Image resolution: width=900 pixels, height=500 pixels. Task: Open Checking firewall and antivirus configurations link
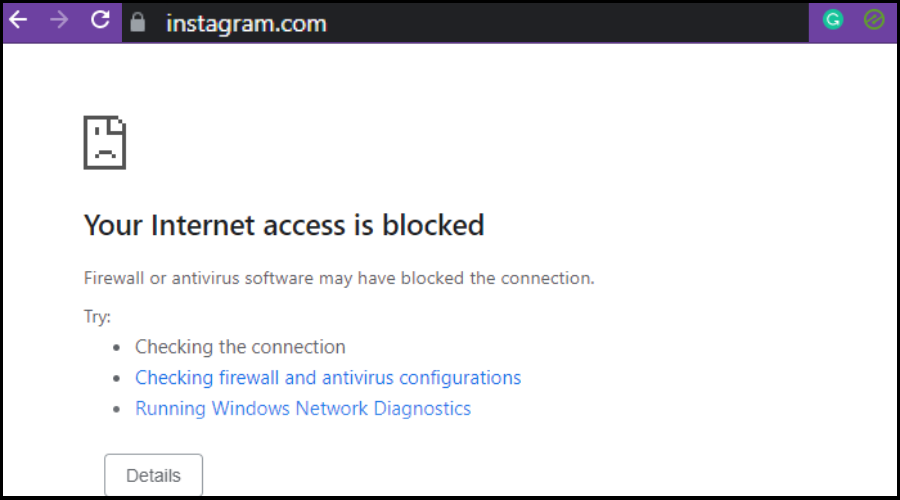[x=328, y=378]
